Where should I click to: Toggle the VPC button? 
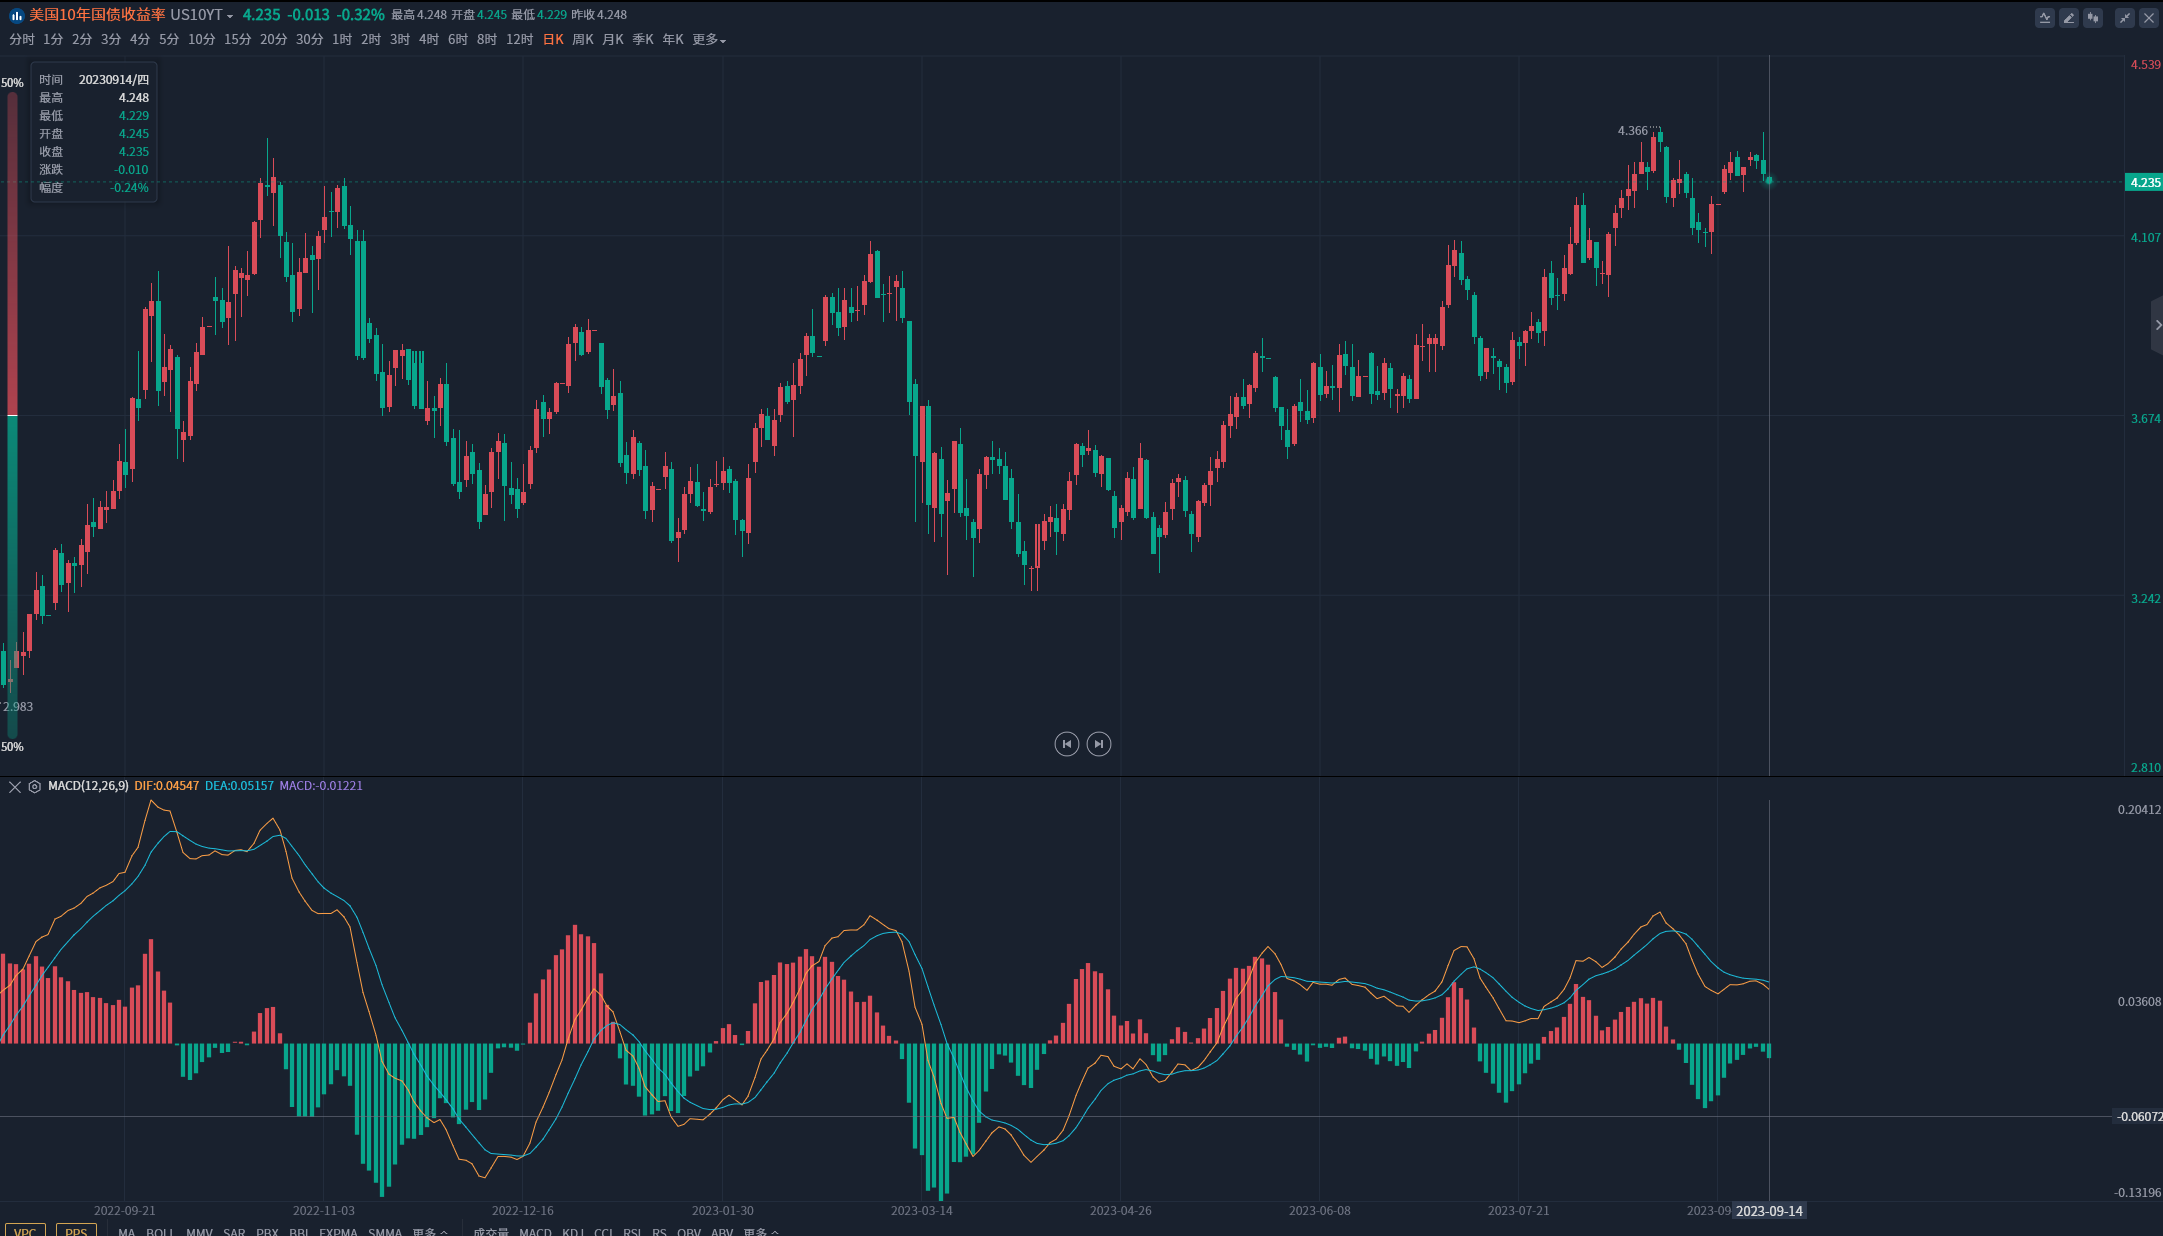click(x=25, y=1230)
